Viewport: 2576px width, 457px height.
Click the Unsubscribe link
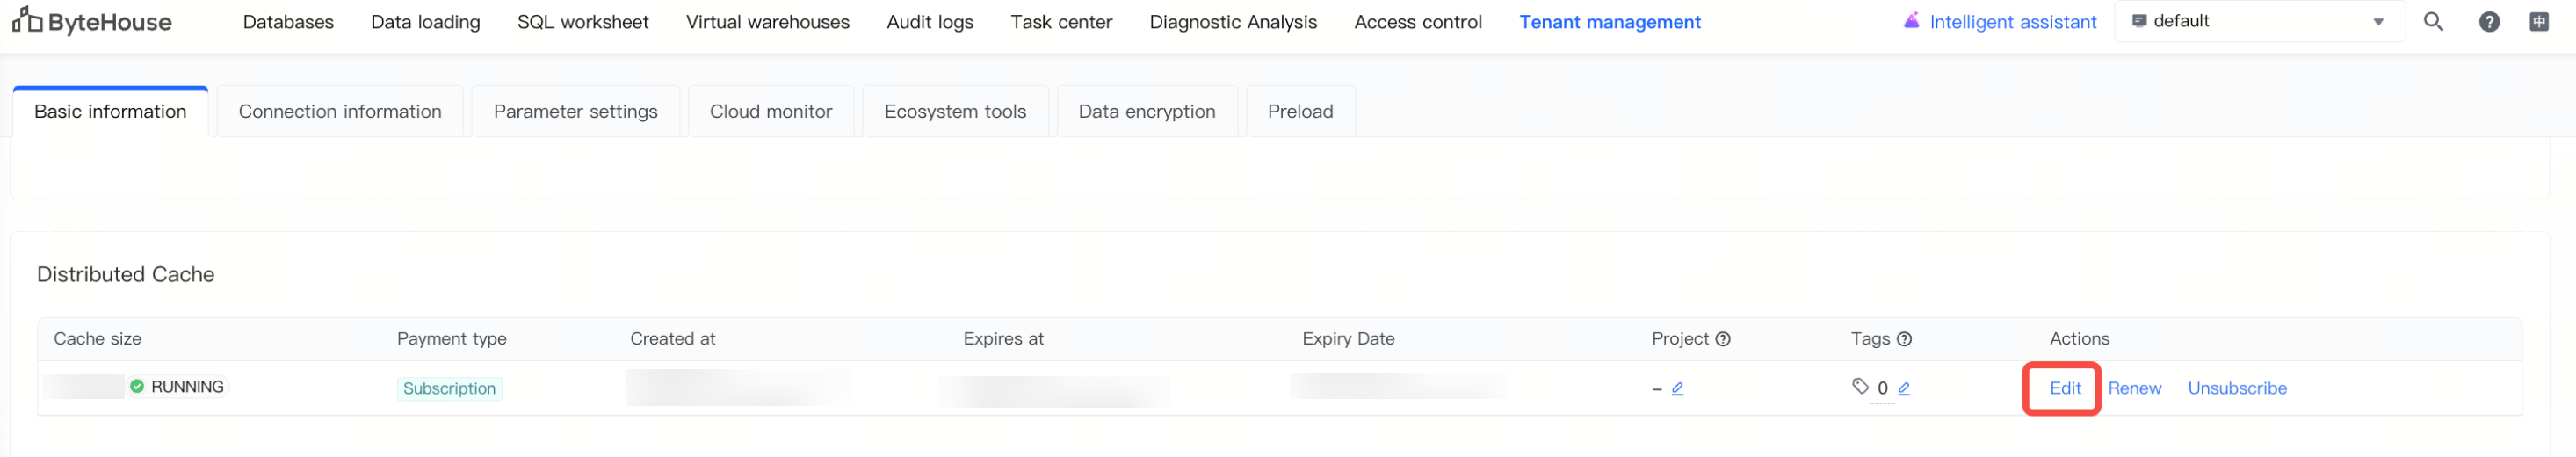[2236, 388]
